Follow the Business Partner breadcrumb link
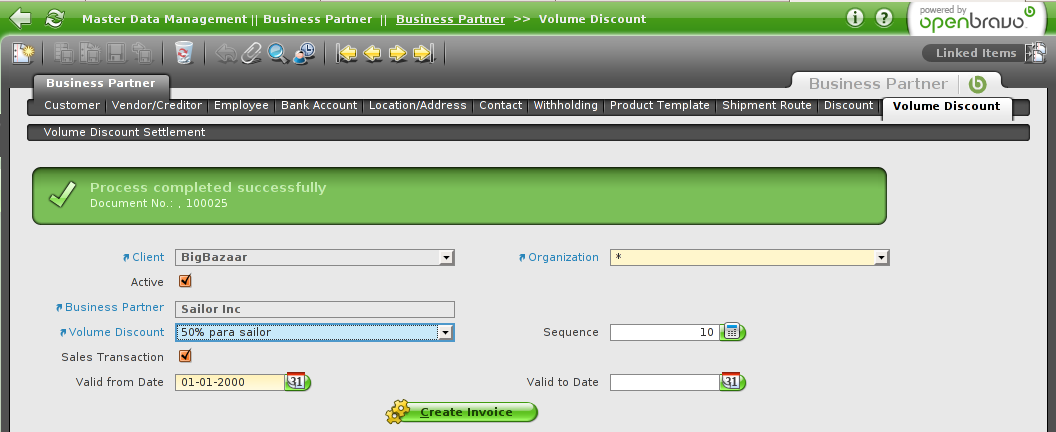The height and width of the screenshot is (432, 1056). 451,19
